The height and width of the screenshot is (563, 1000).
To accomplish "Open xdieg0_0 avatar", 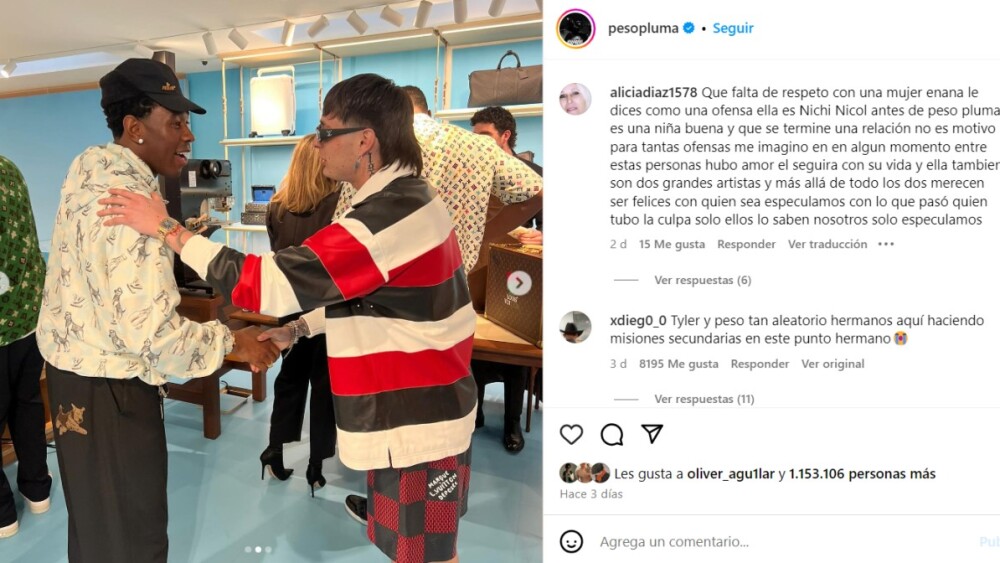I will point(575,327).
